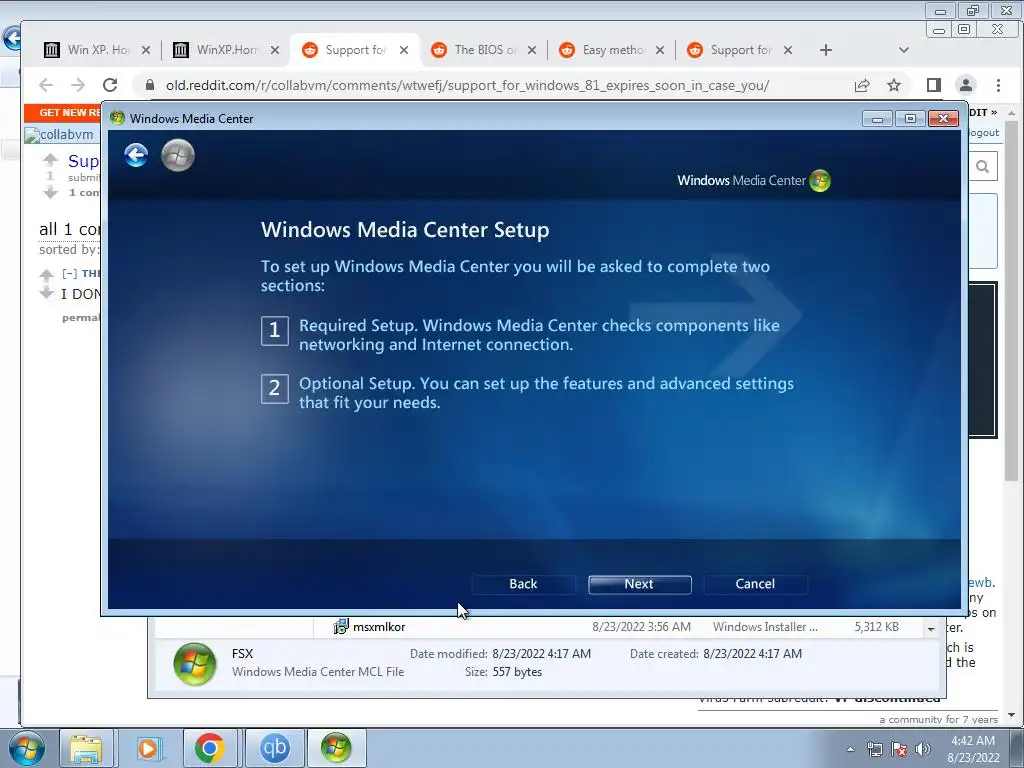Downvote the reddit post
The height and width of the screenshot is (768, 1024).
pyautogui.click(x=50, y=192)
